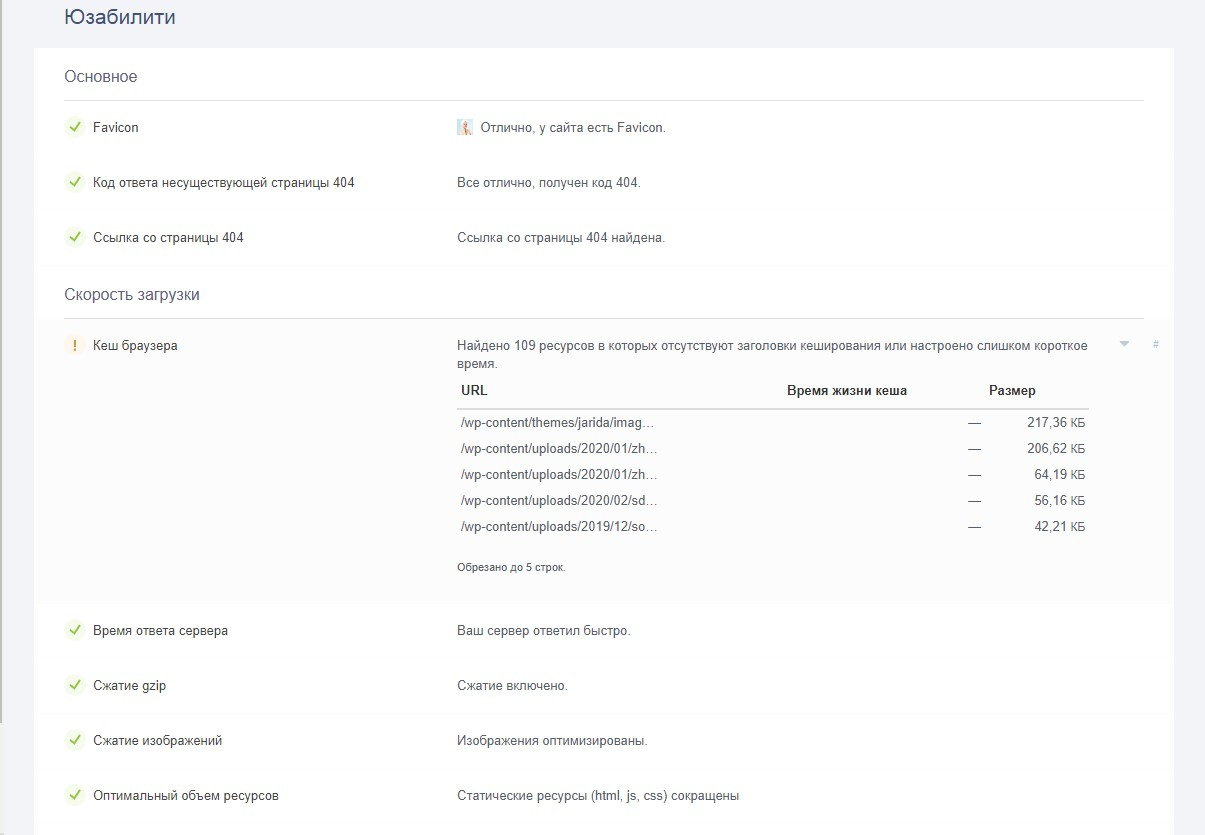Viewport: 1205px width, 835px height.
Task: Click the site favicon thumbnail image
Action: pyautogui.click(x=465, y=127)
